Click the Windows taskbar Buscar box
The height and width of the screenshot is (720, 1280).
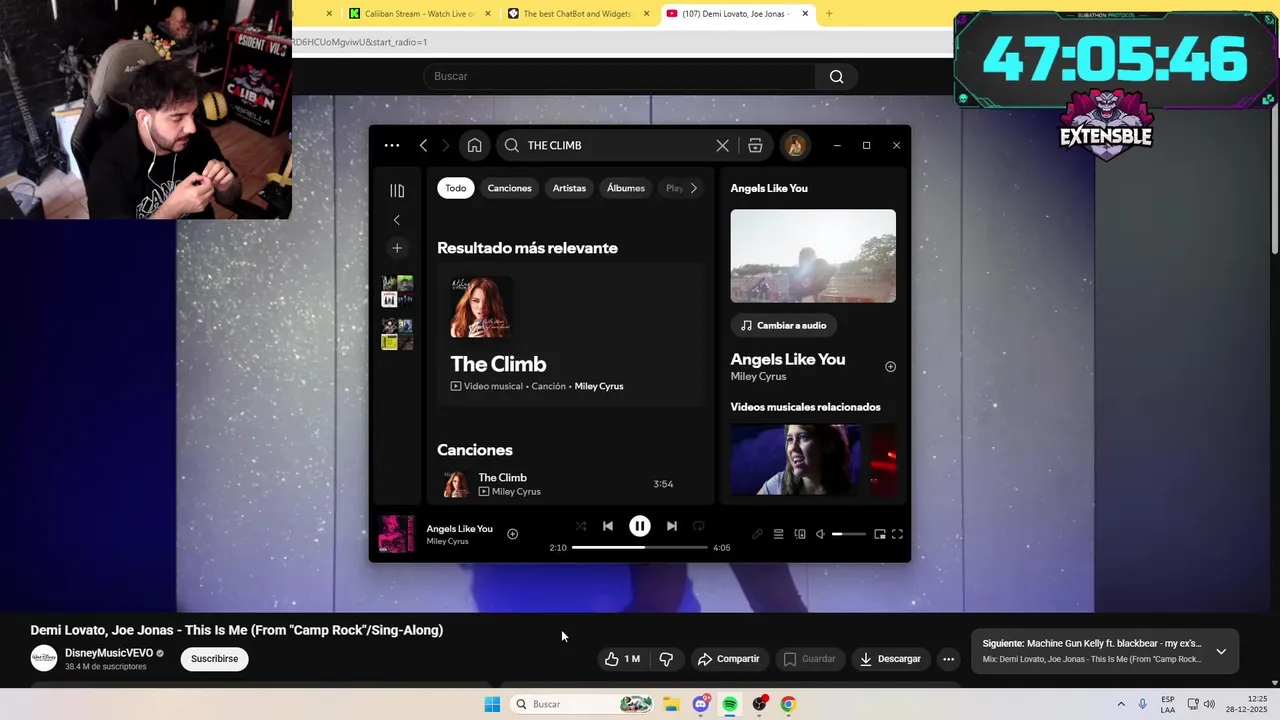[x=583, y=704]
